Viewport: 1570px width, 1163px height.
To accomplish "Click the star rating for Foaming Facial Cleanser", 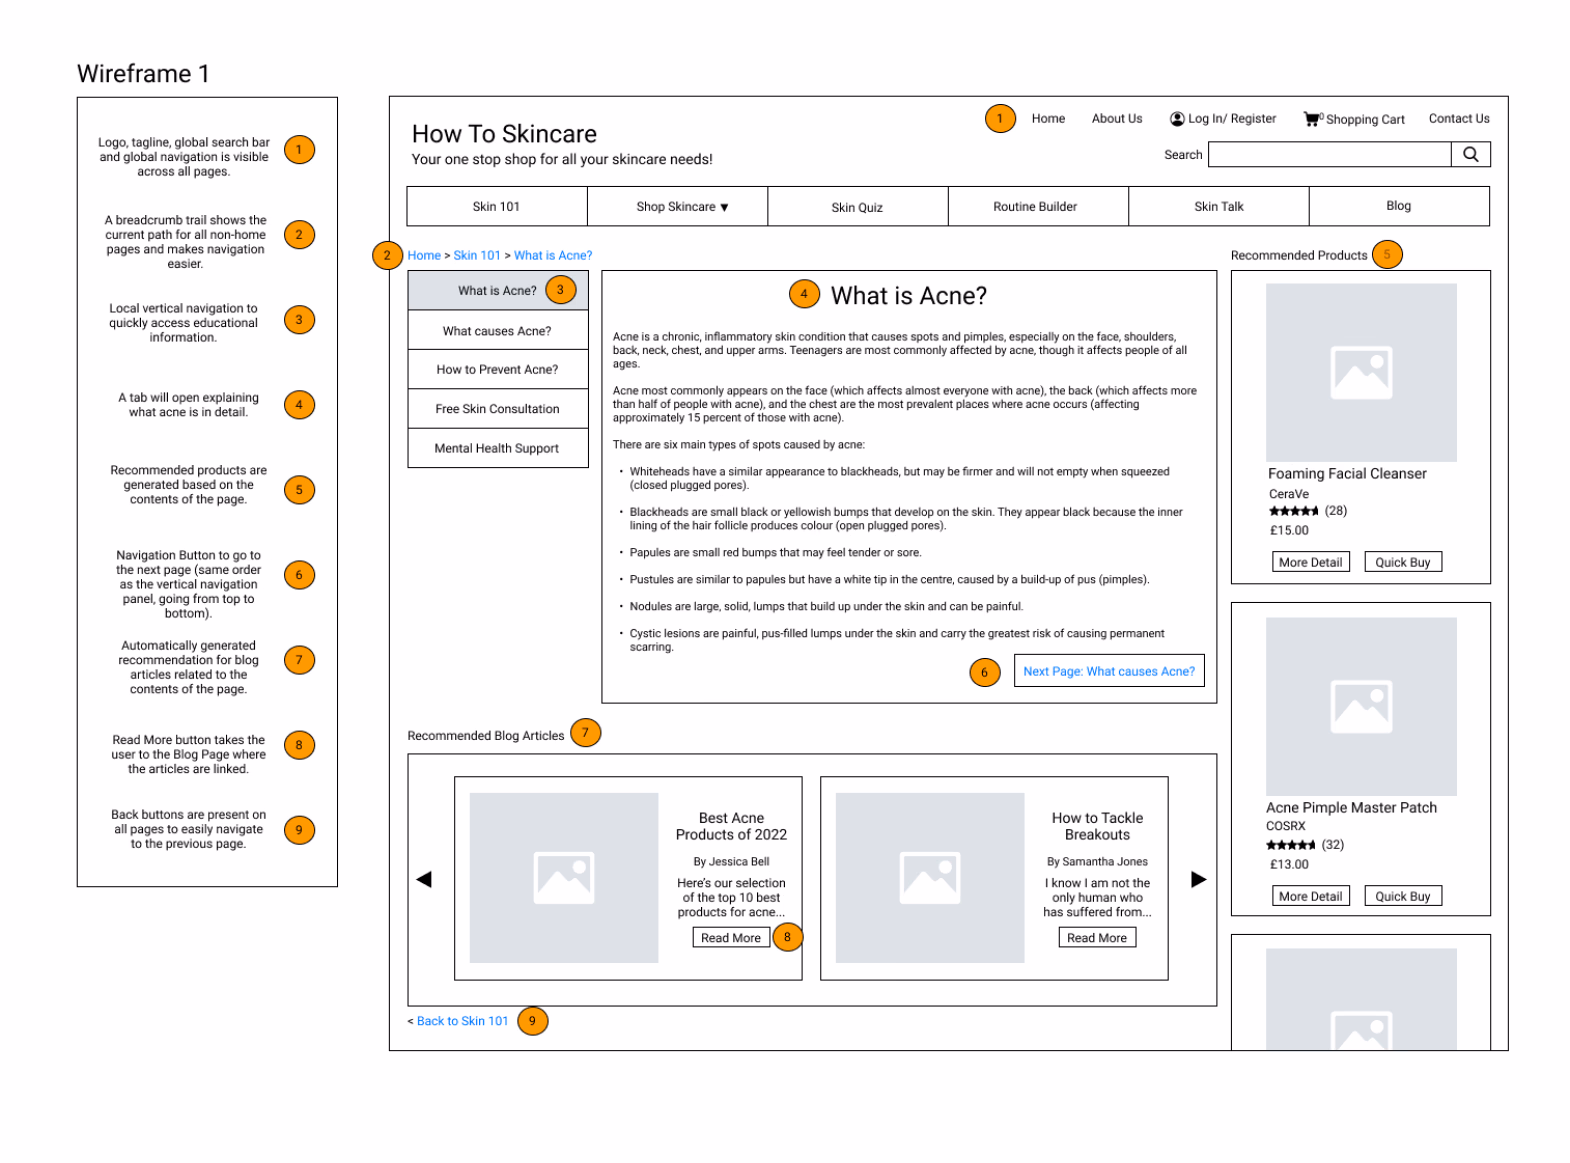I will (x=1294, y=511).
